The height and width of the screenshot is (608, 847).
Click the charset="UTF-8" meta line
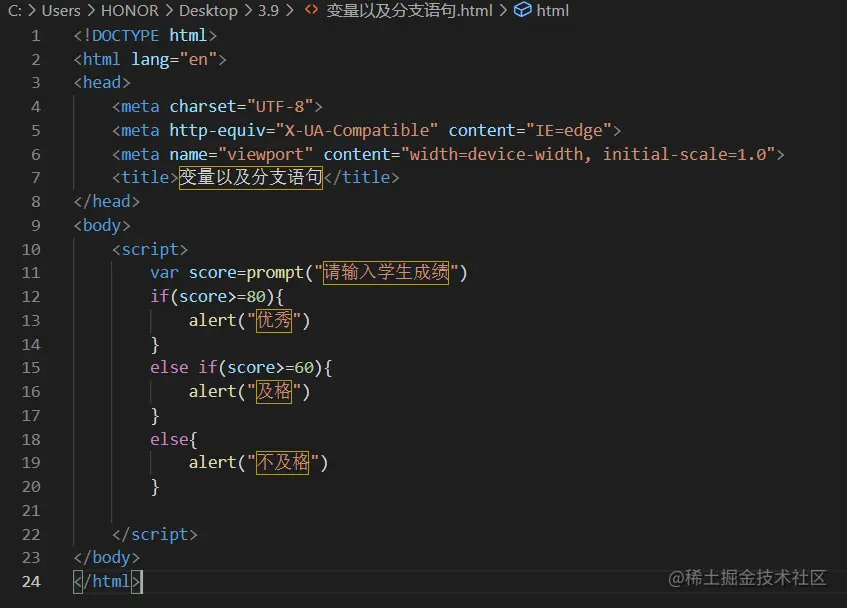[217, 106]
